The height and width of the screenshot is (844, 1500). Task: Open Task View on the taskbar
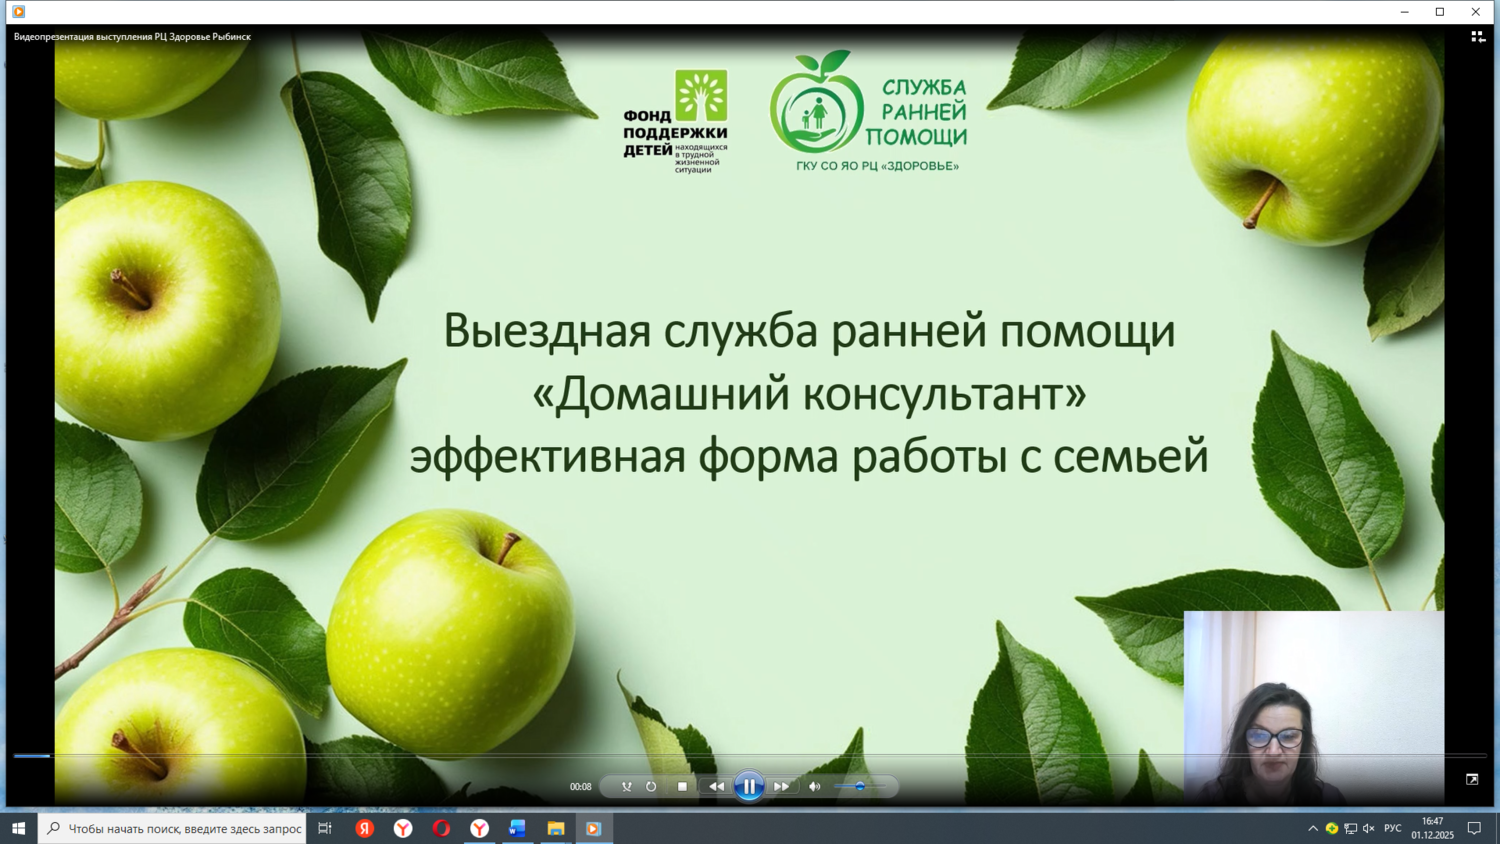tap(325, 828)
